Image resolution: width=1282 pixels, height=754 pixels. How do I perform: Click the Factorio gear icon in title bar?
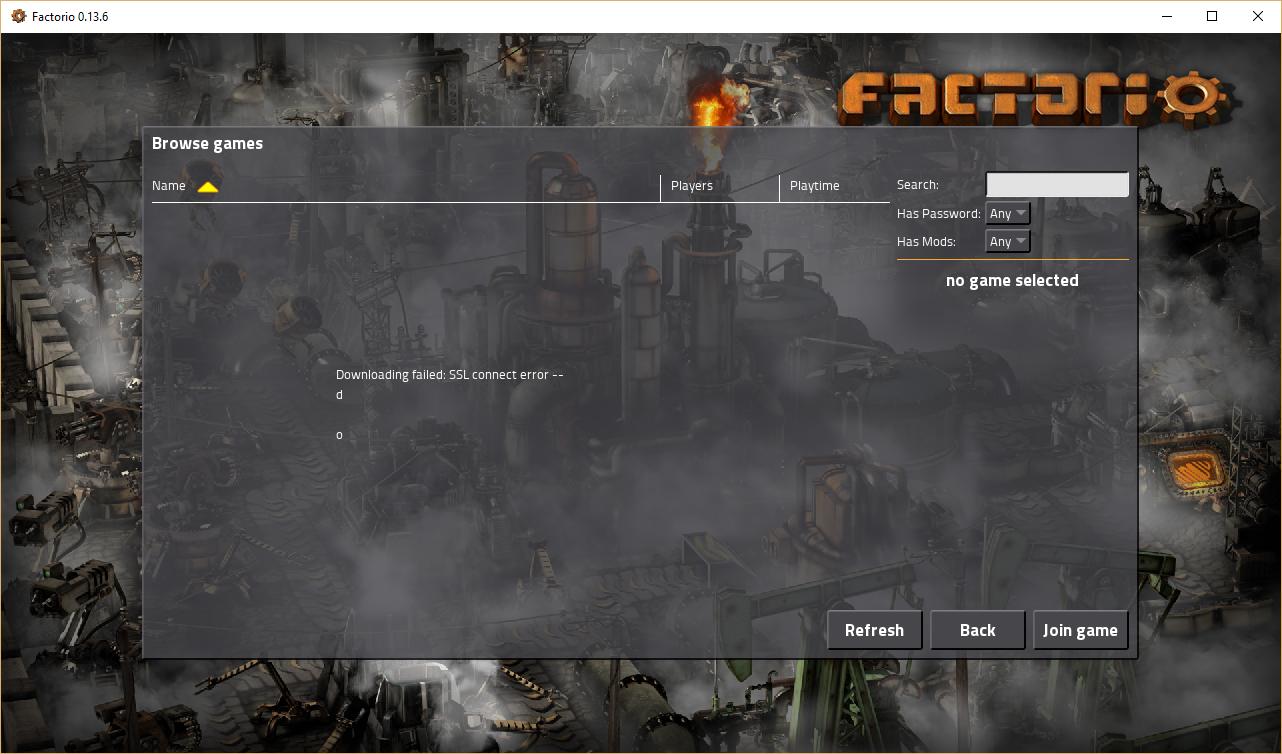18,16
